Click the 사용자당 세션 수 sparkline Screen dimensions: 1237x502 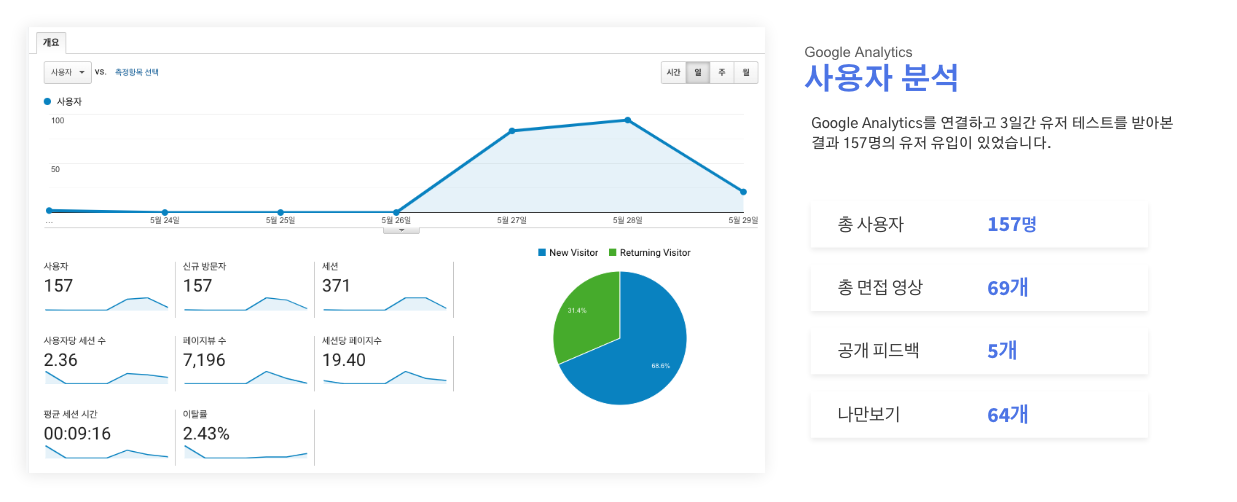(x=106, y=377)
